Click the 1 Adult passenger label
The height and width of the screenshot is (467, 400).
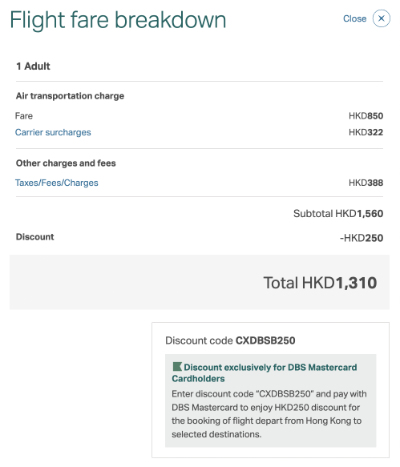(x=33, y=66)
